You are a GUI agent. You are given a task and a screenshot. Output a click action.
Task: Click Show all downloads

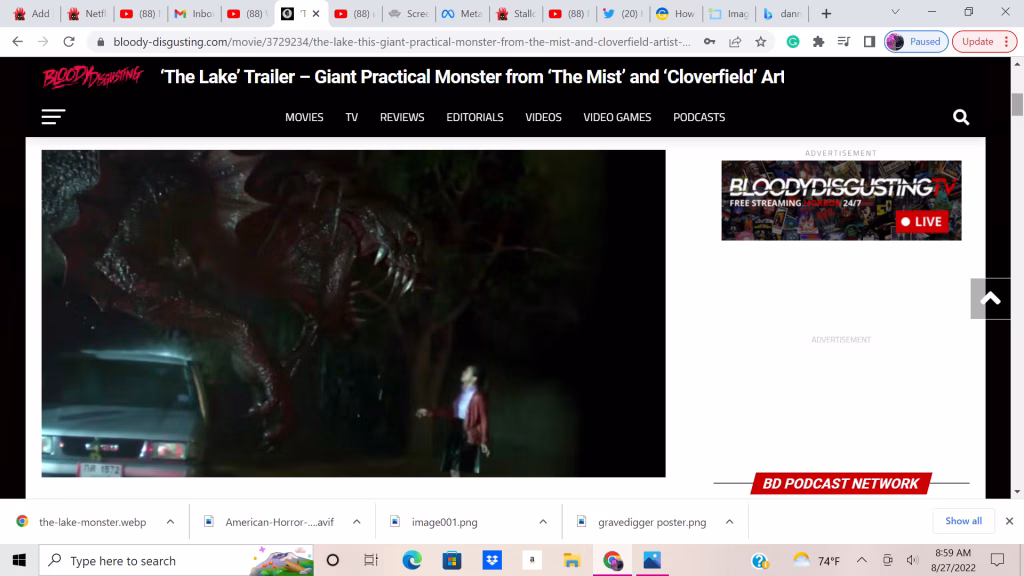pyautogui.click(x=963, y=521)
